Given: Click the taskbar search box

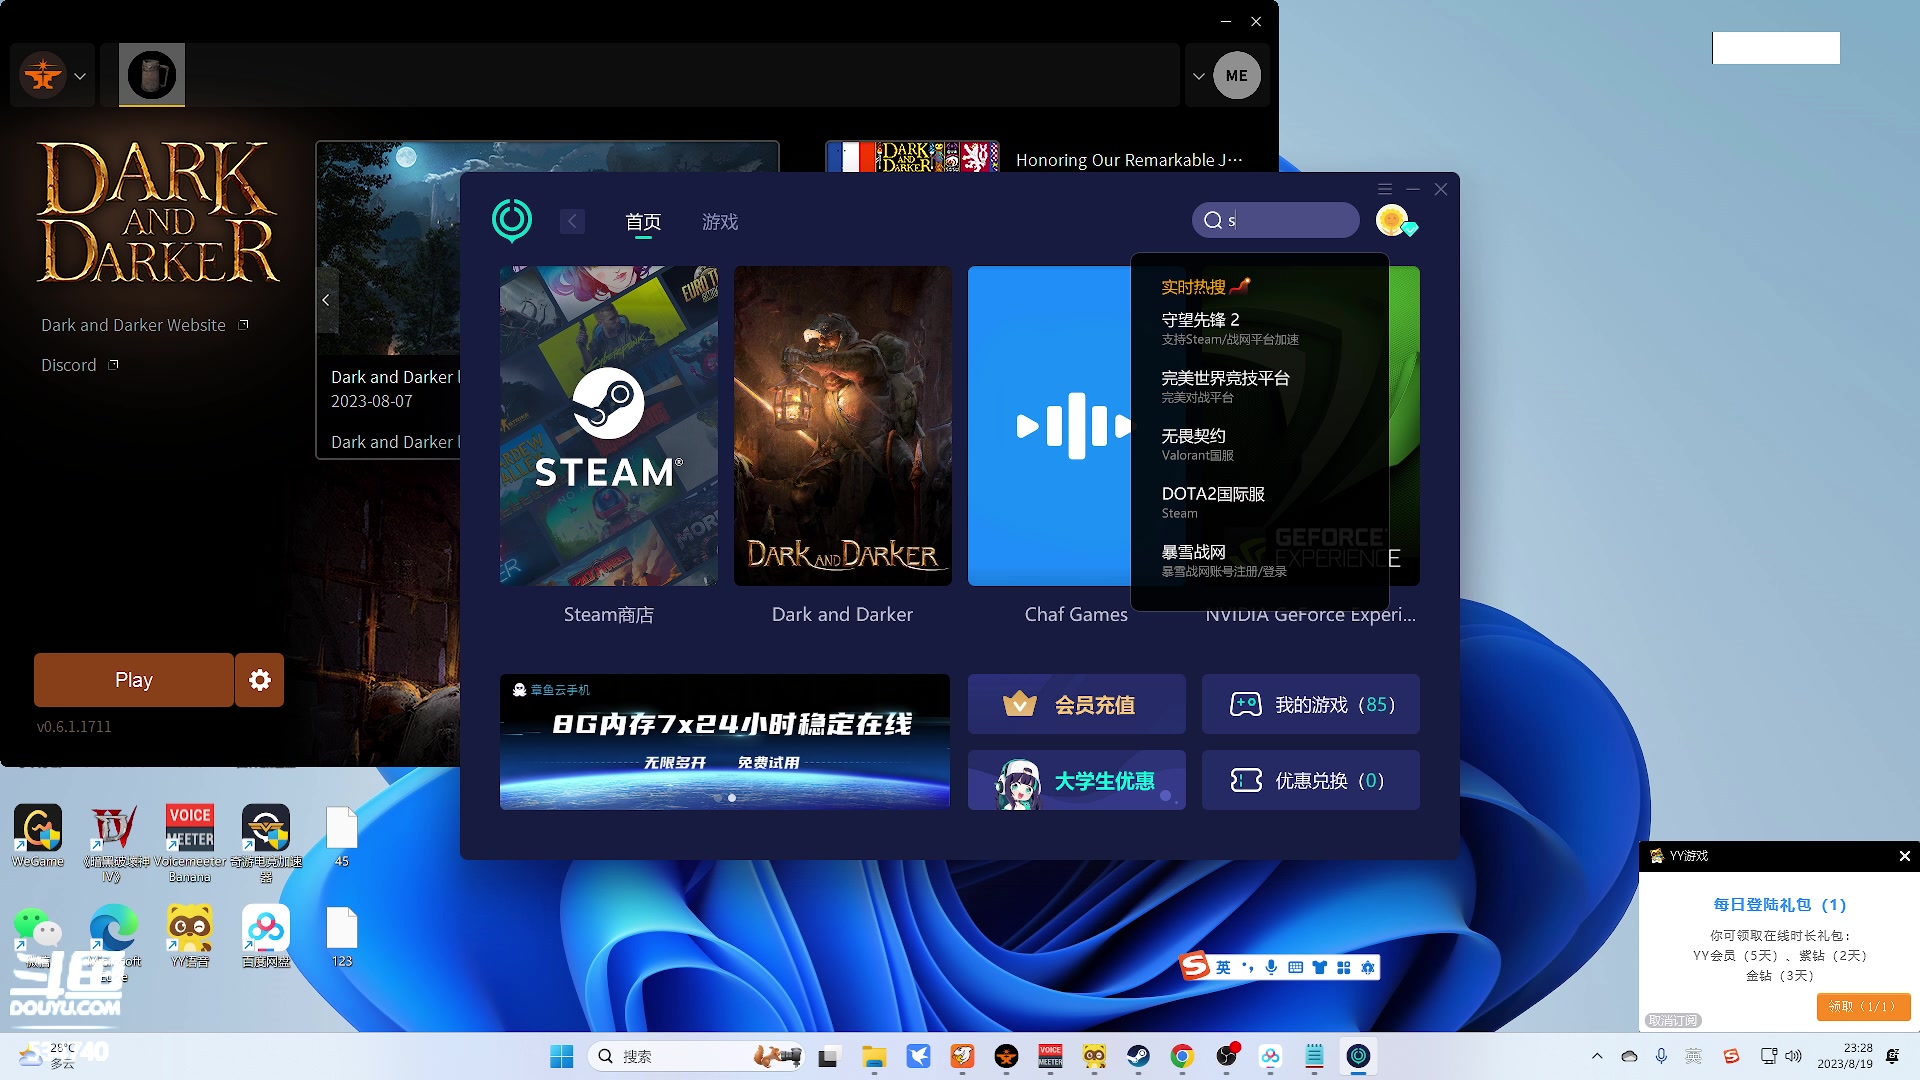Looking at the screenshot, I should click(696, 1056).
